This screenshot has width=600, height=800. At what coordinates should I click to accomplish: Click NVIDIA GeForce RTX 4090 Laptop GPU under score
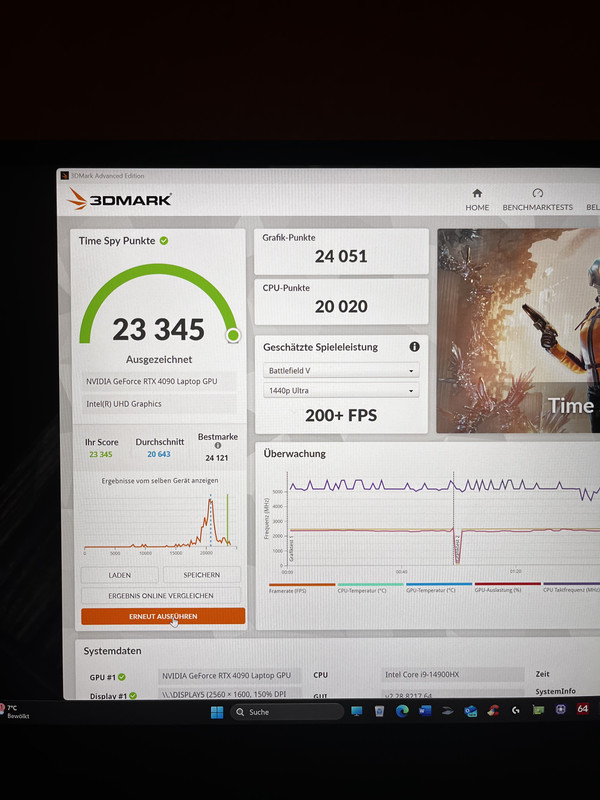[x=159, y=381]
